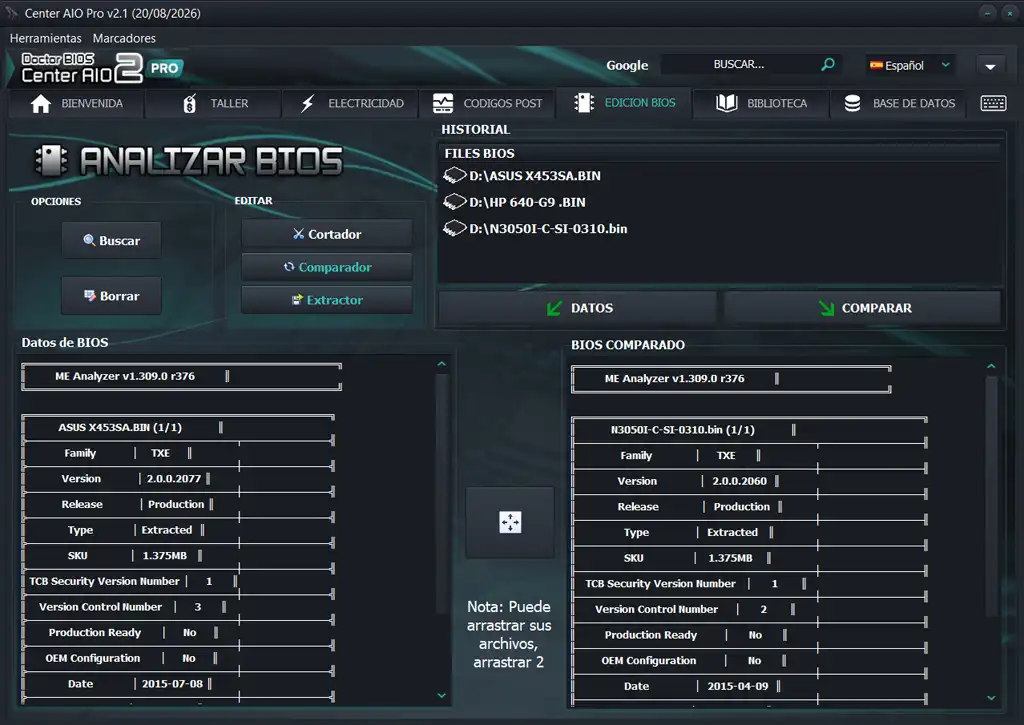This screenshot has width=1024, height=725.
Task: Click green arrow icon on COMPARAR button
Action: coord(826,308)
